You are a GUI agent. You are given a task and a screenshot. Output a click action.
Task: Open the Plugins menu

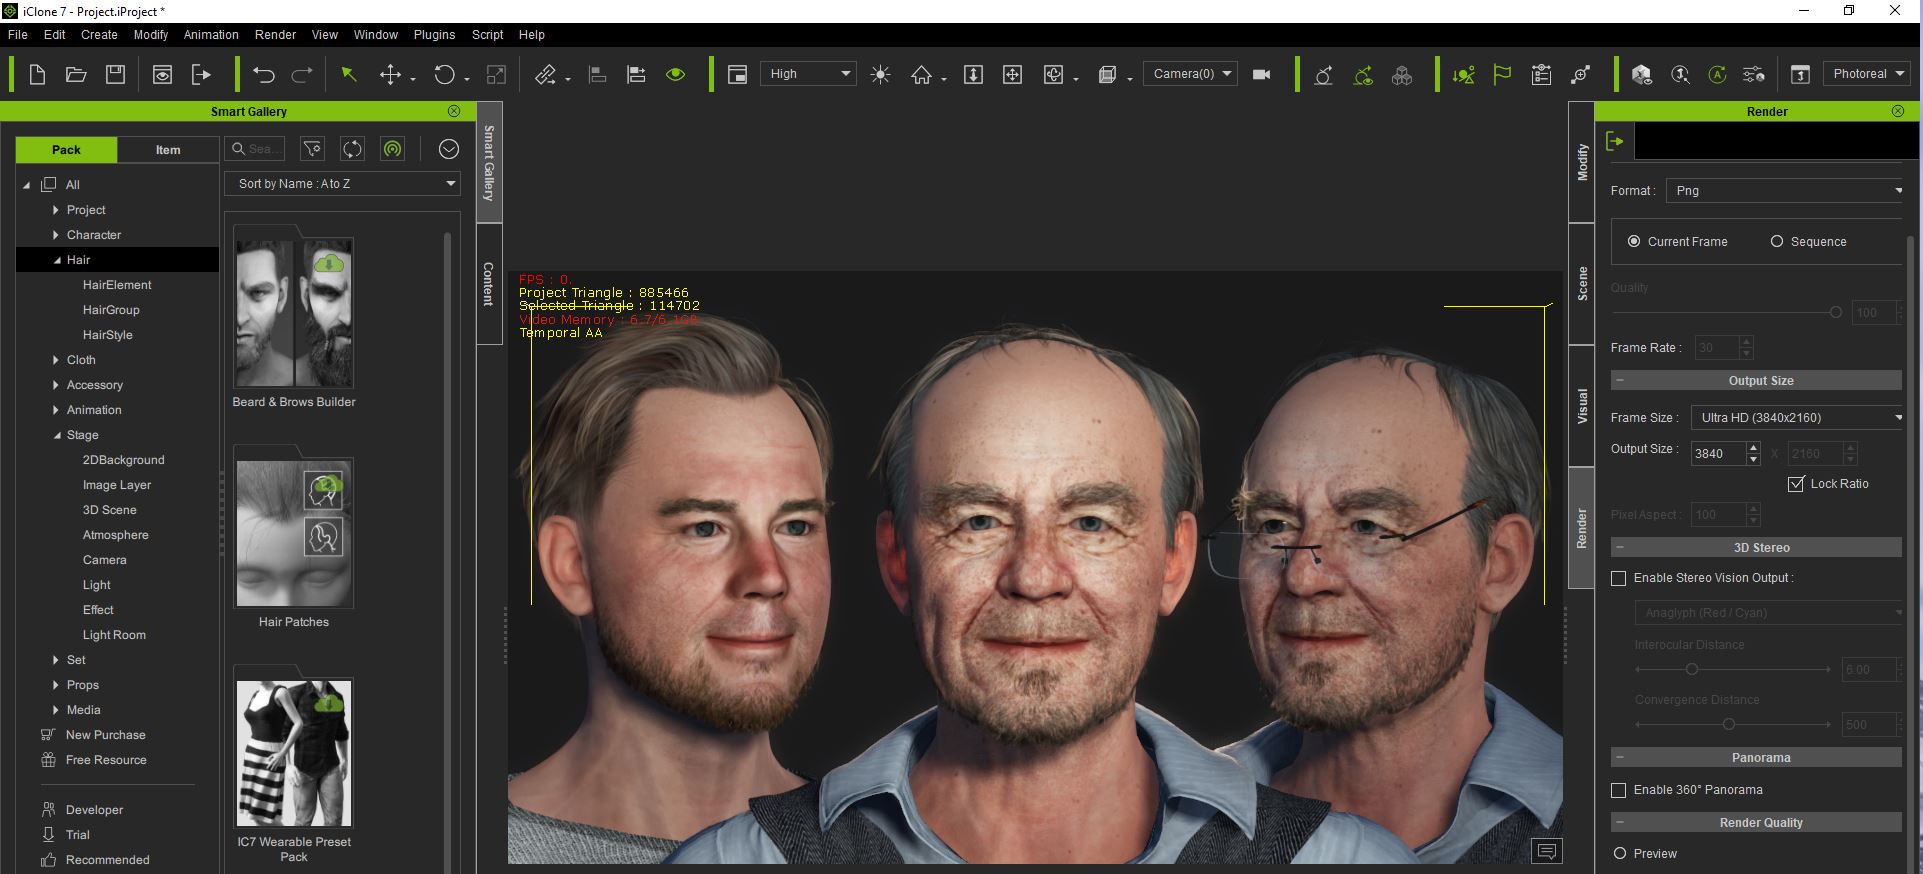tap(434, 34)
